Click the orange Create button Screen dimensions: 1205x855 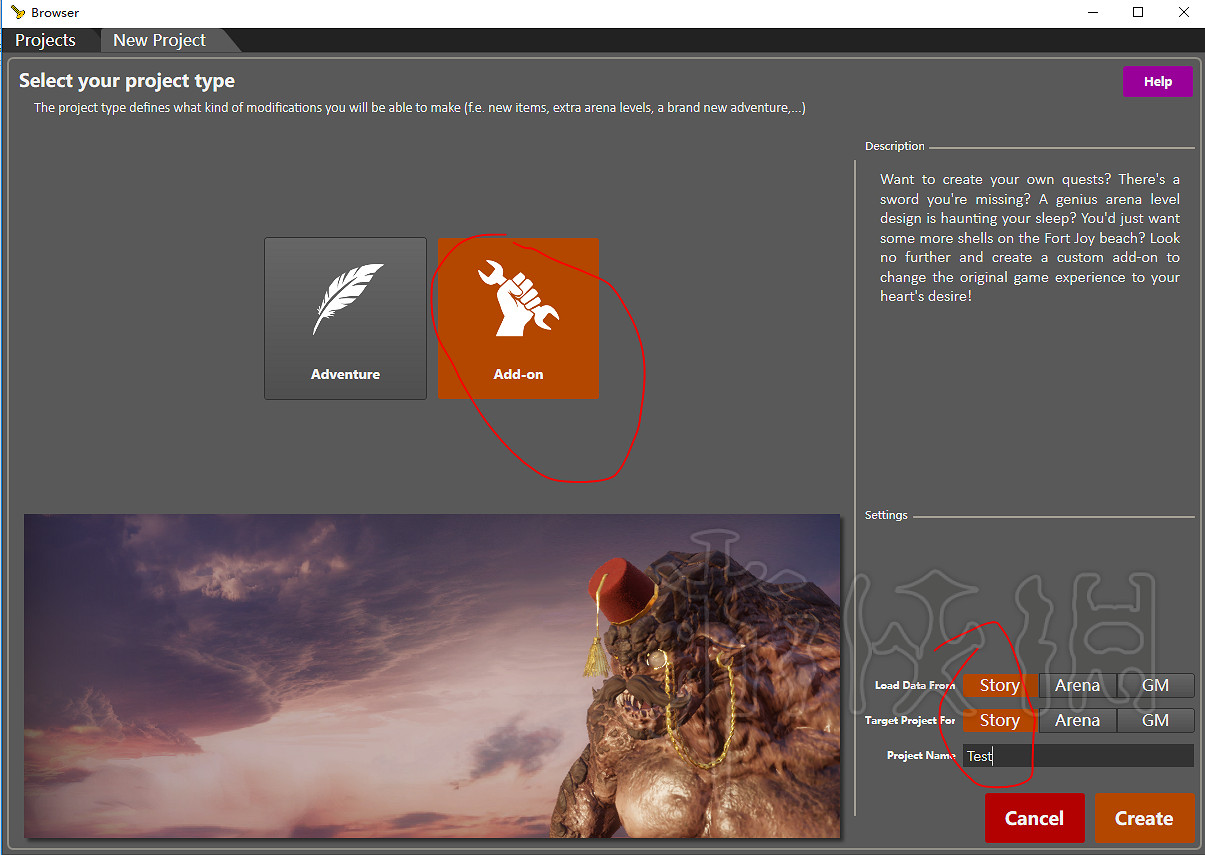pyautogui.click(x=1144, y=818)
